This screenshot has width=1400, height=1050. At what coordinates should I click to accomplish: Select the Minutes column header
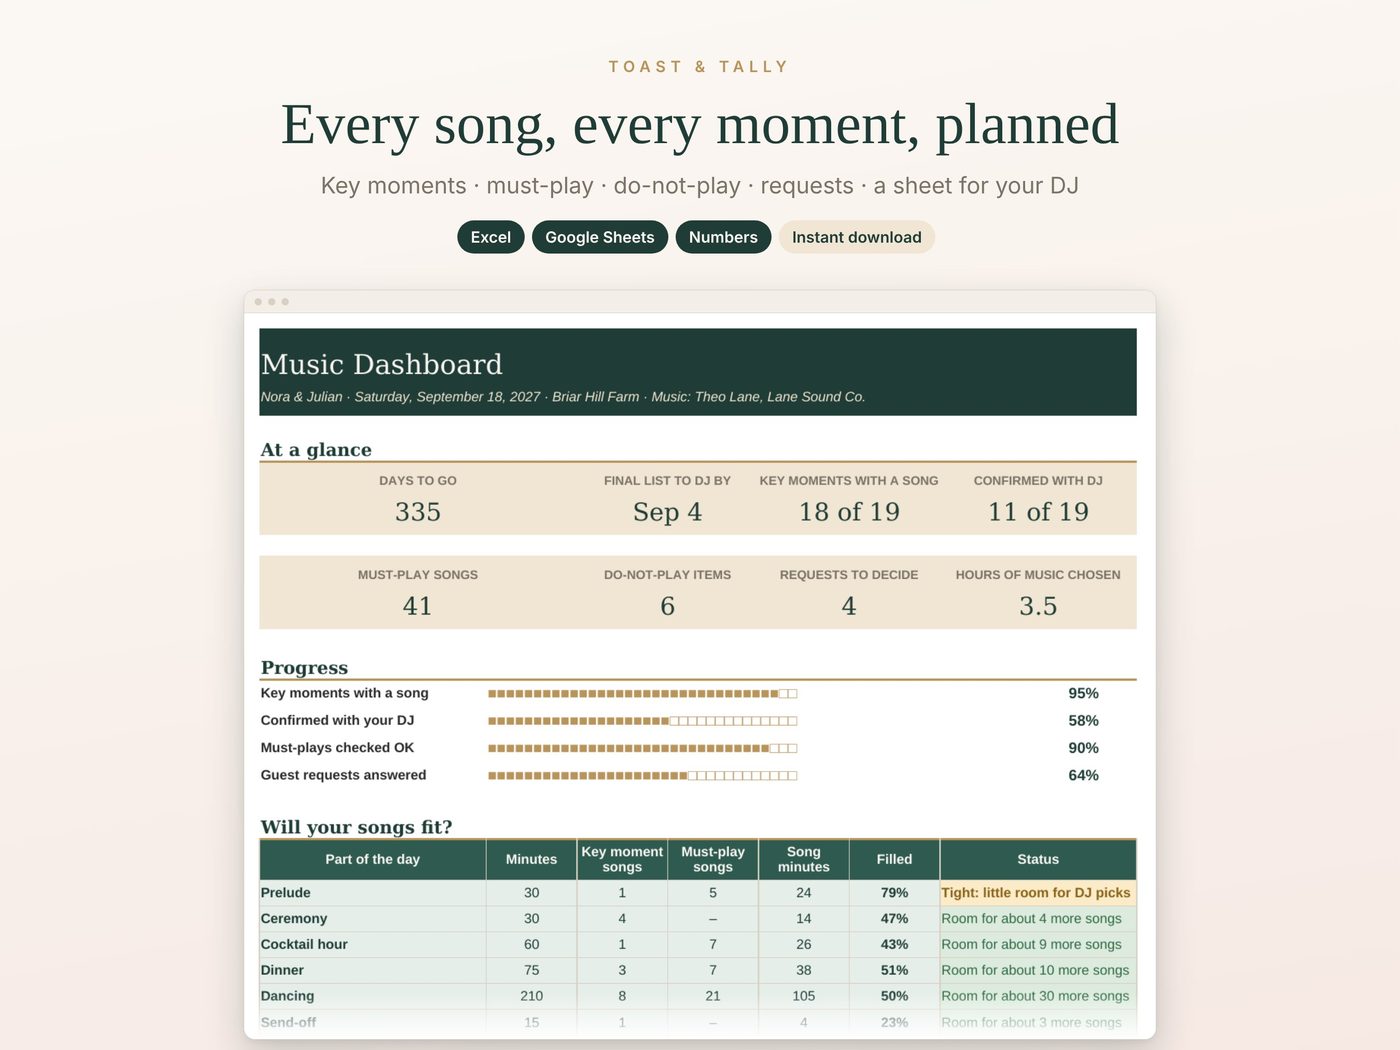pyautogui.click(x=531, y=859)
